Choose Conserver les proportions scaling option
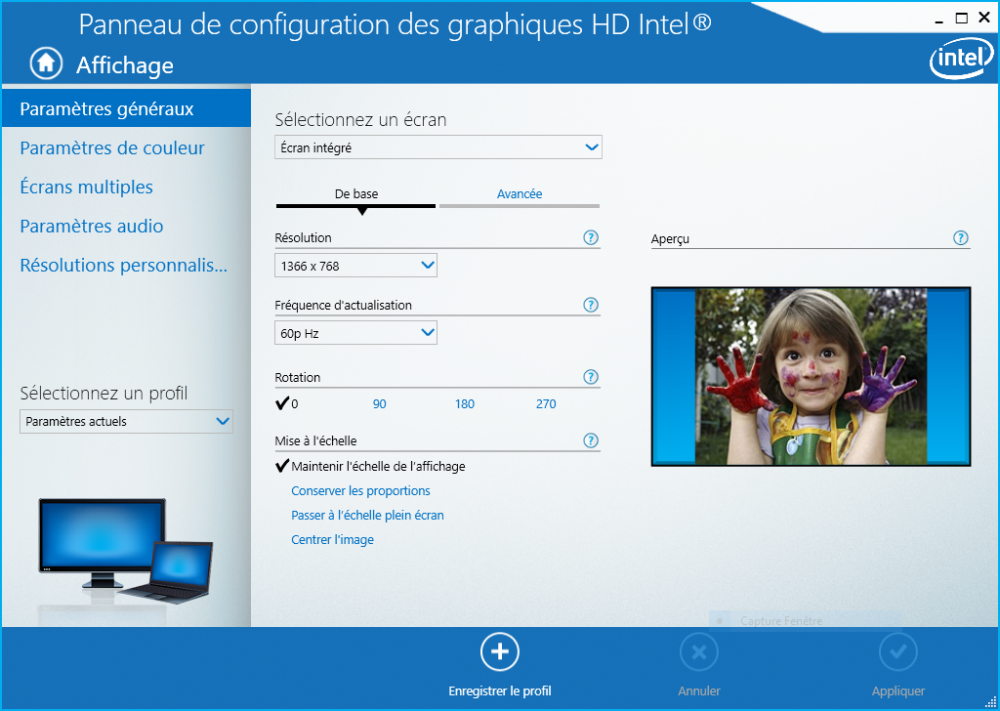Screen dimensions: 1000x711 (360, 491)
